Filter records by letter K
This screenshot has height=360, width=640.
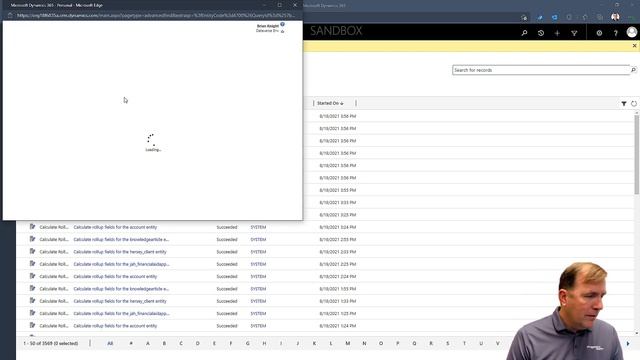pyautogui.click(x=314, y=344)
